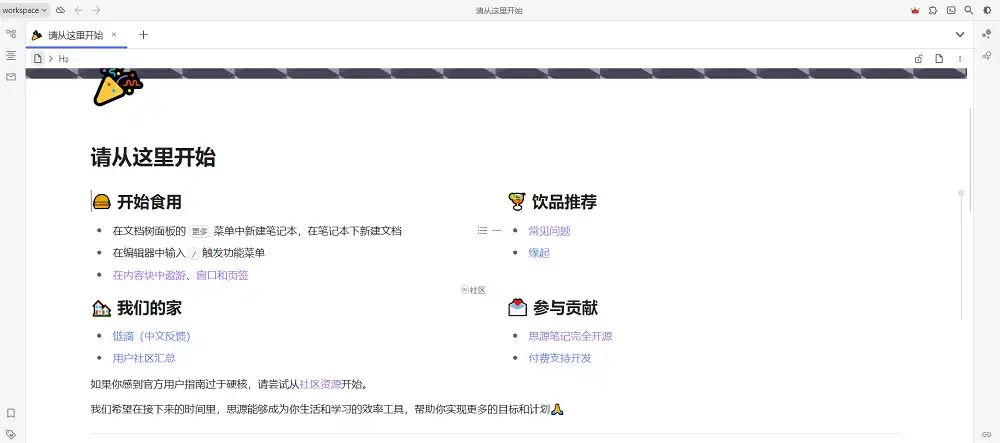This screenshot has width=1000, height=443.
Task: Click the editor vertical scrollbar
Action: pyautogui.click(x=961, y=250)
